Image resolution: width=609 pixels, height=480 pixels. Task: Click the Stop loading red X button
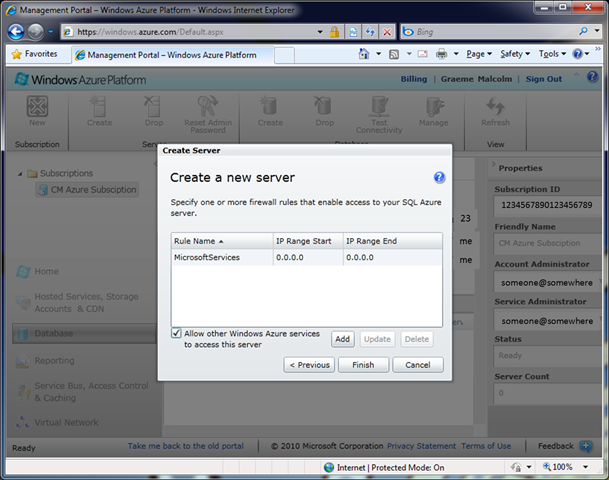pyautogui.click(x=387, y=32)
